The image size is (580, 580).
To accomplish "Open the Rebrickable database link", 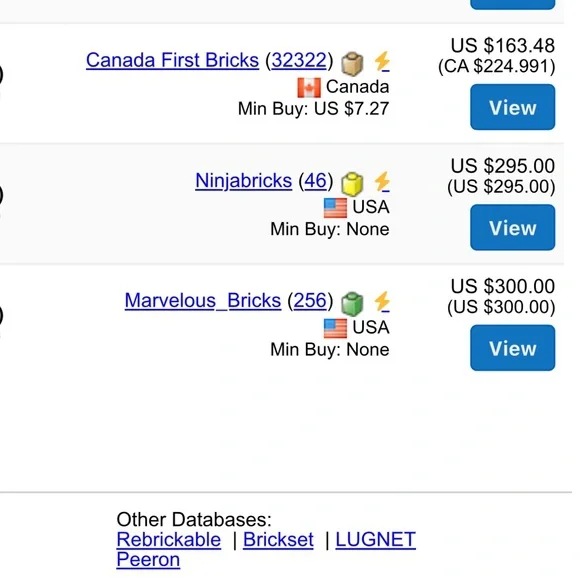I will tap(169, 540).
